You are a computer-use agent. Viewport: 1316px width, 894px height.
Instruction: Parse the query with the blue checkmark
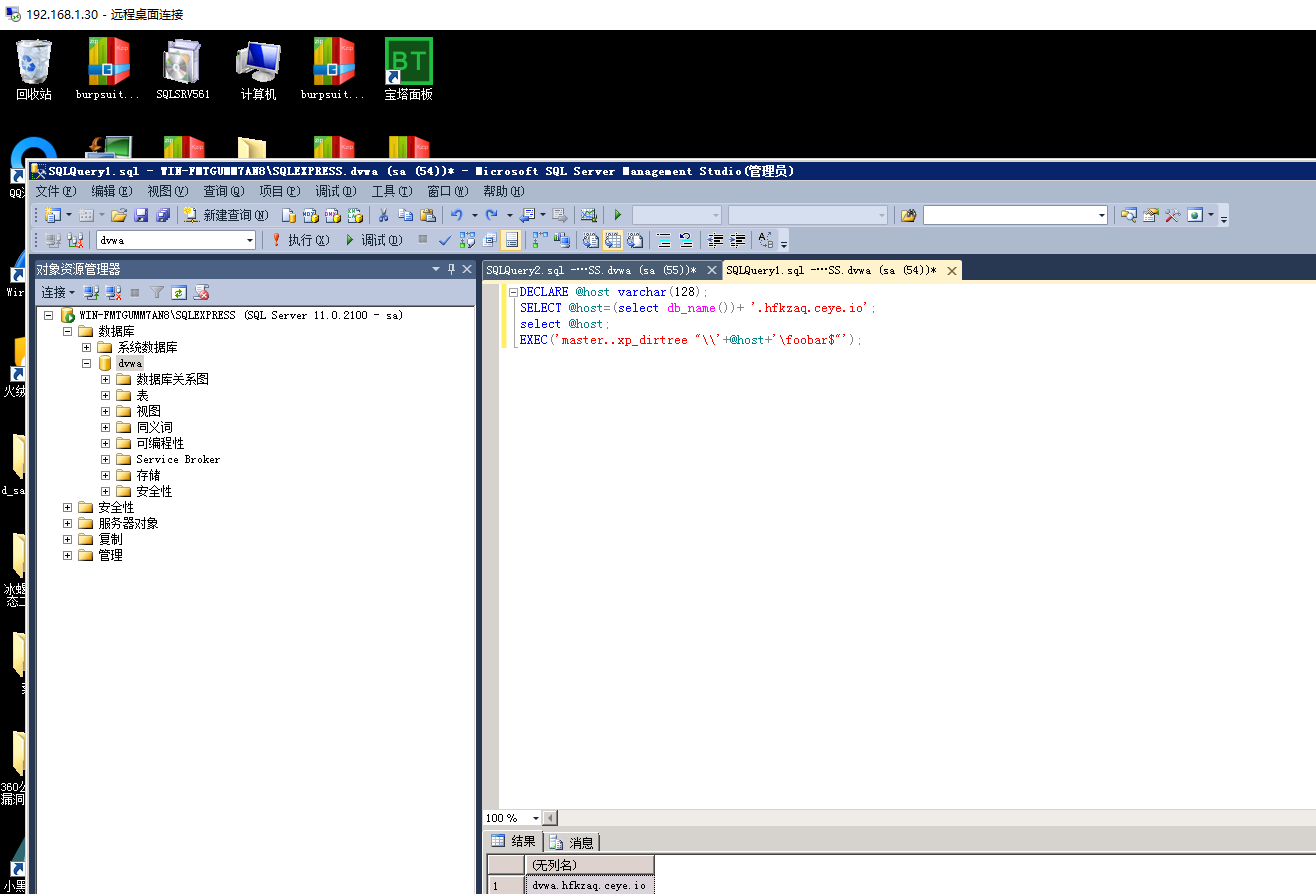[444, 240]
